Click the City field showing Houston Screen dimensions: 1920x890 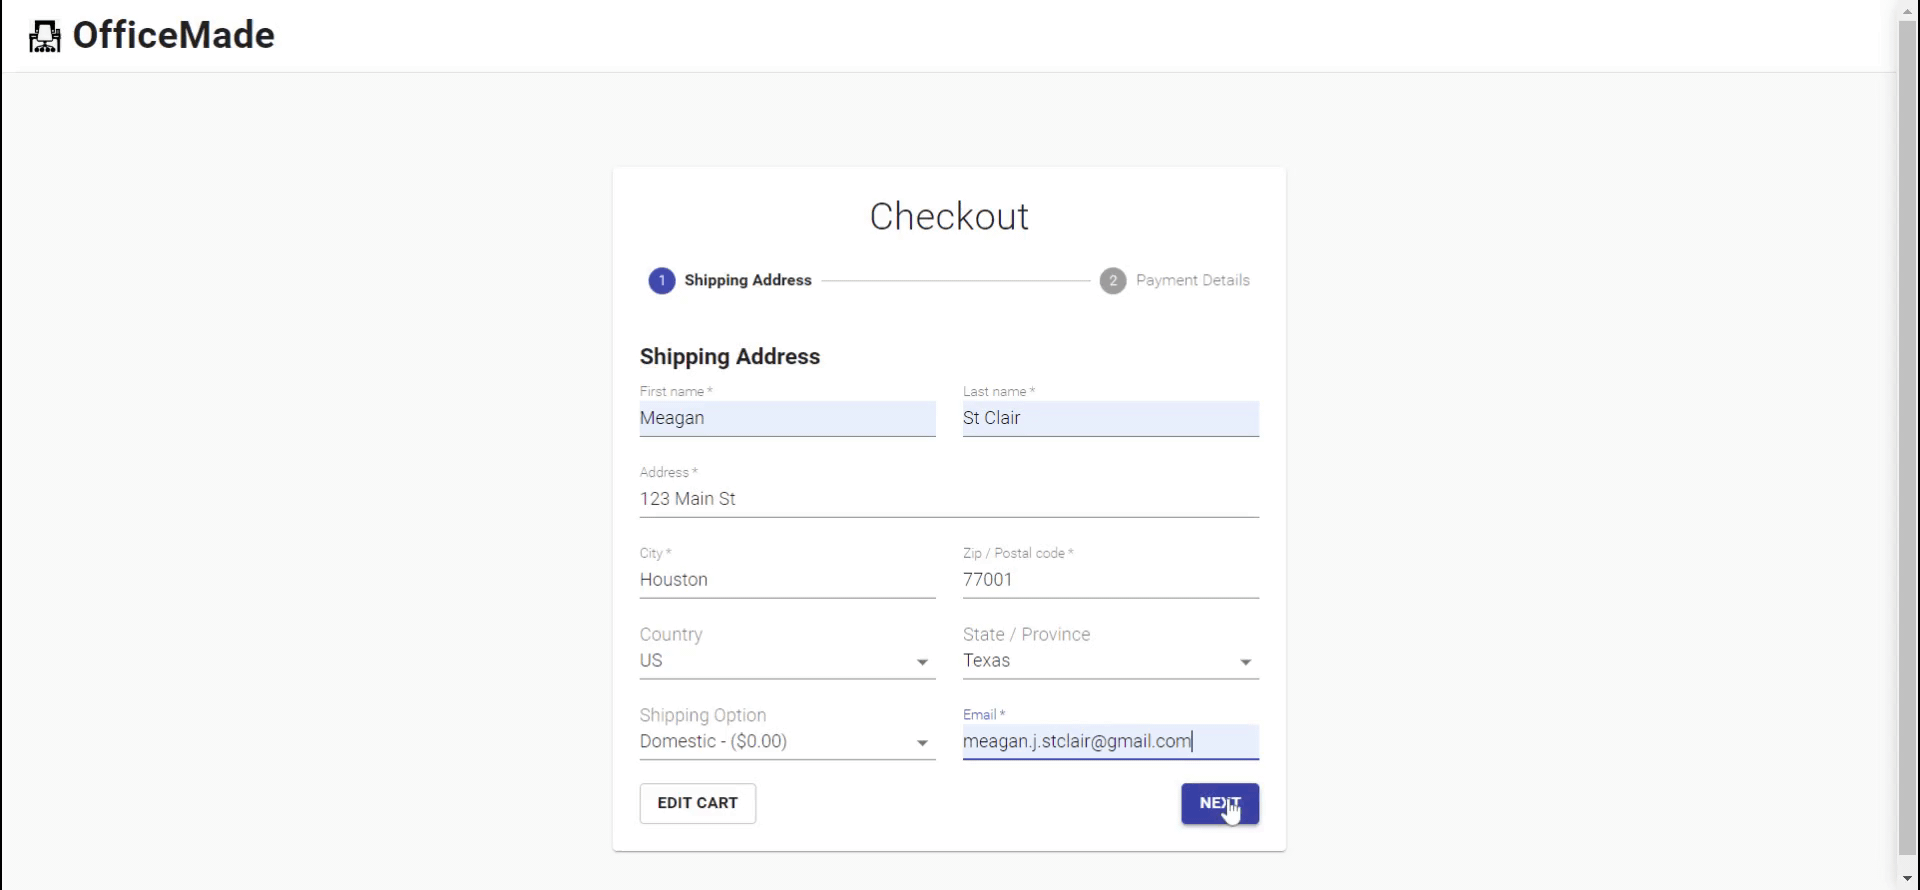tap(787, 580)
